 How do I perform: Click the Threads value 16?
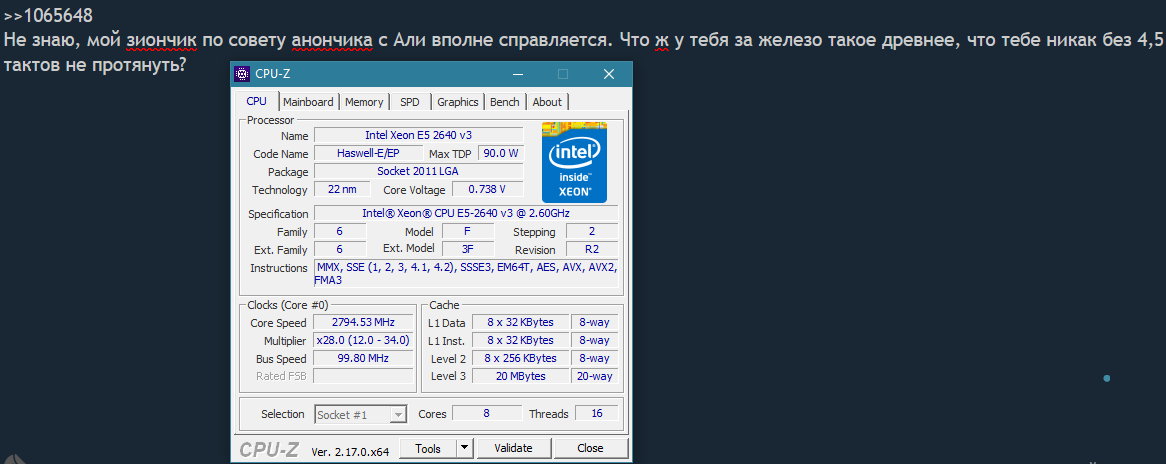click(x=596, y=413)
